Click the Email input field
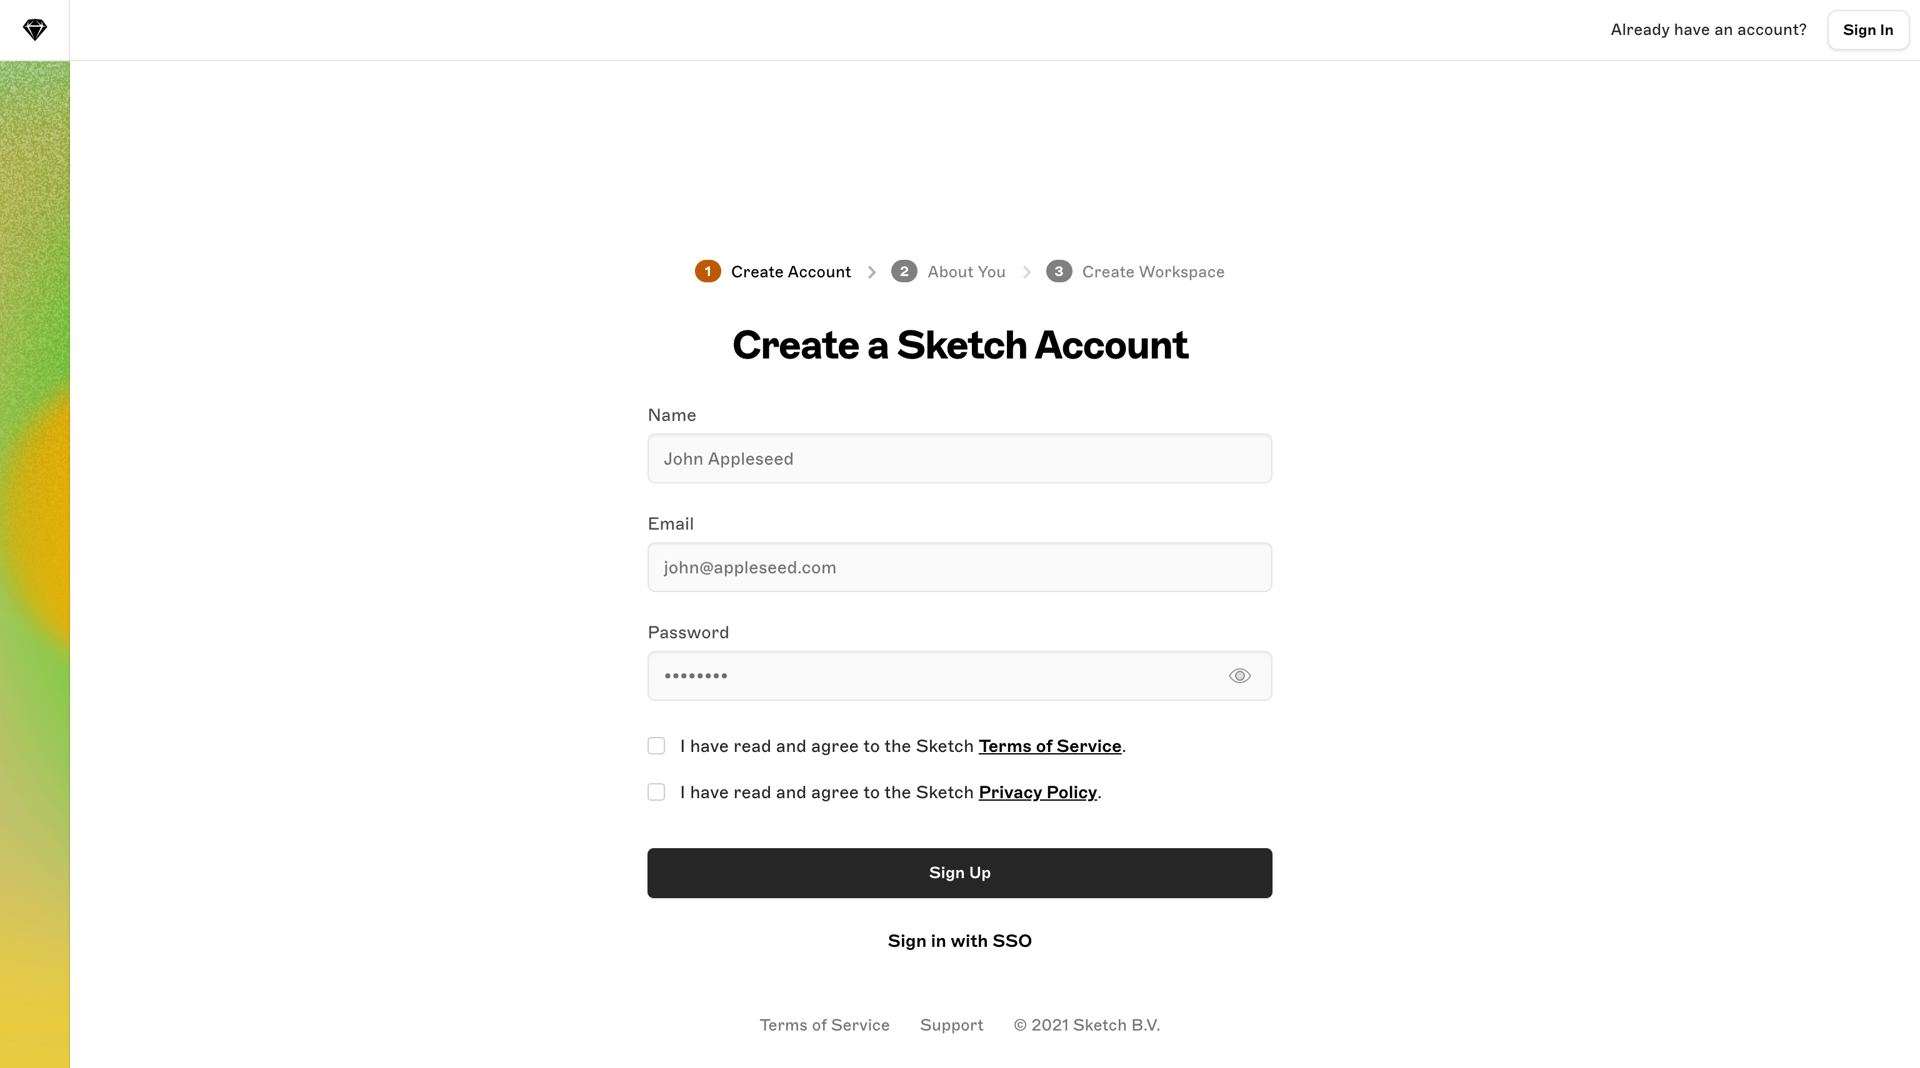Viewport: 1920px width, 1068px height. pos(959,567)
